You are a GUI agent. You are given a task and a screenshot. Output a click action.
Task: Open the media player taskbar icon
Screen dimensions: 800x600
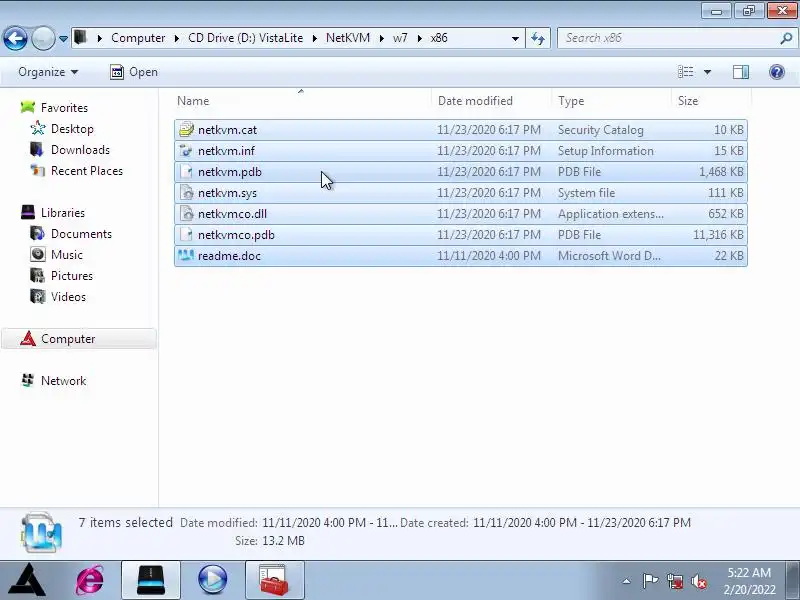coord(213,580)
